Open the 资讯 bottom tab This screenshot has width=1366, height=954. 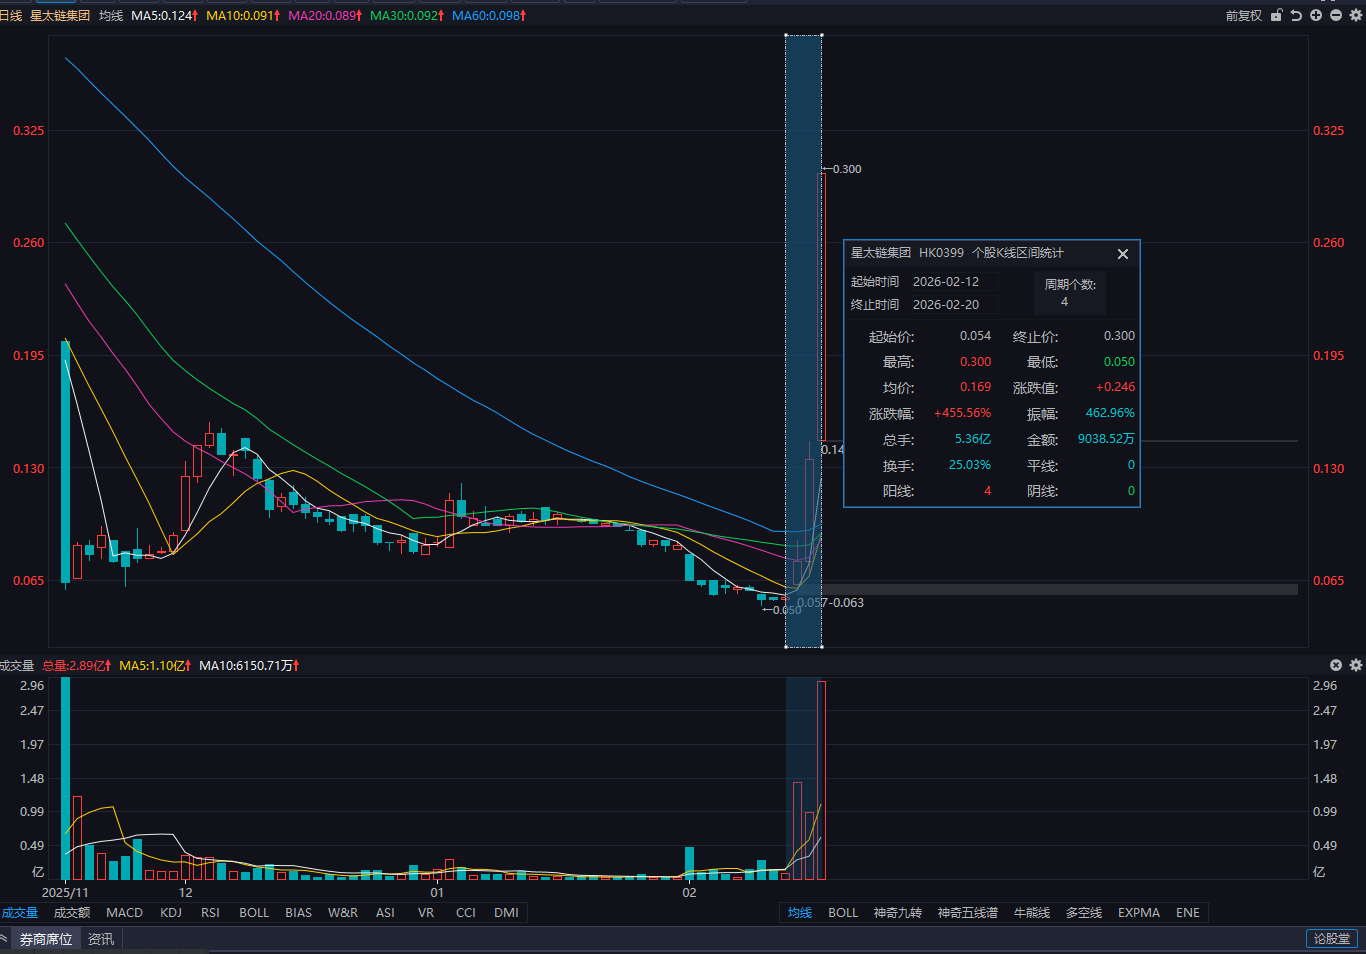101,939
